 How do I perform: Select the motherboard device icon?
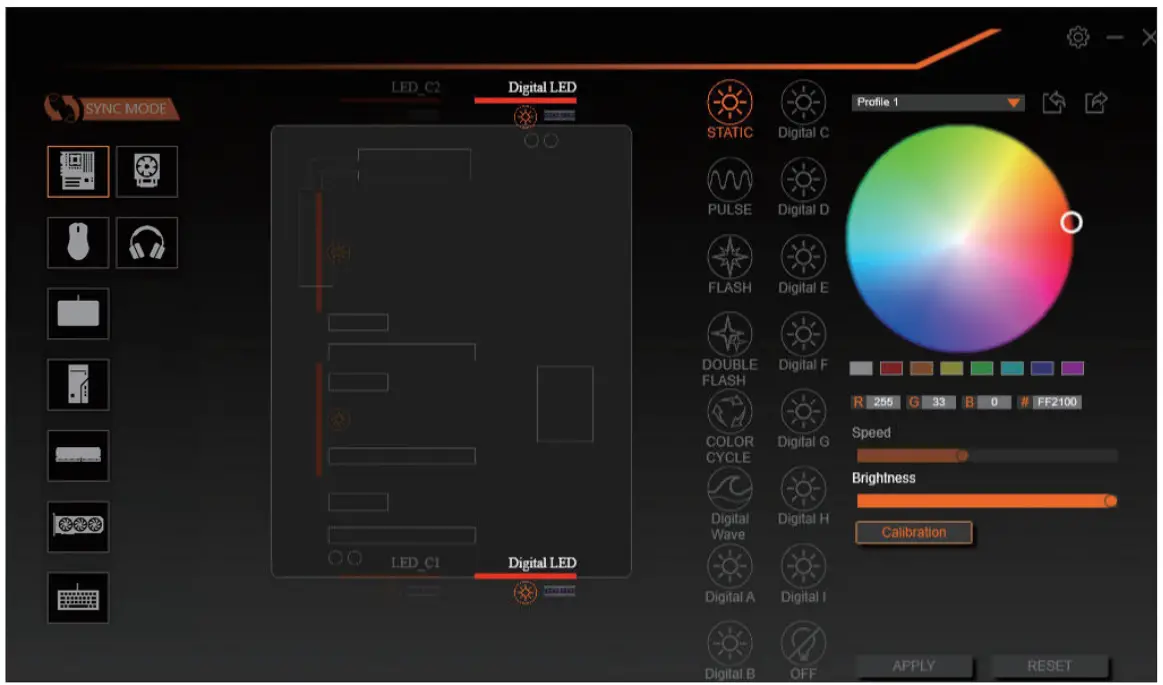[77, 171]
